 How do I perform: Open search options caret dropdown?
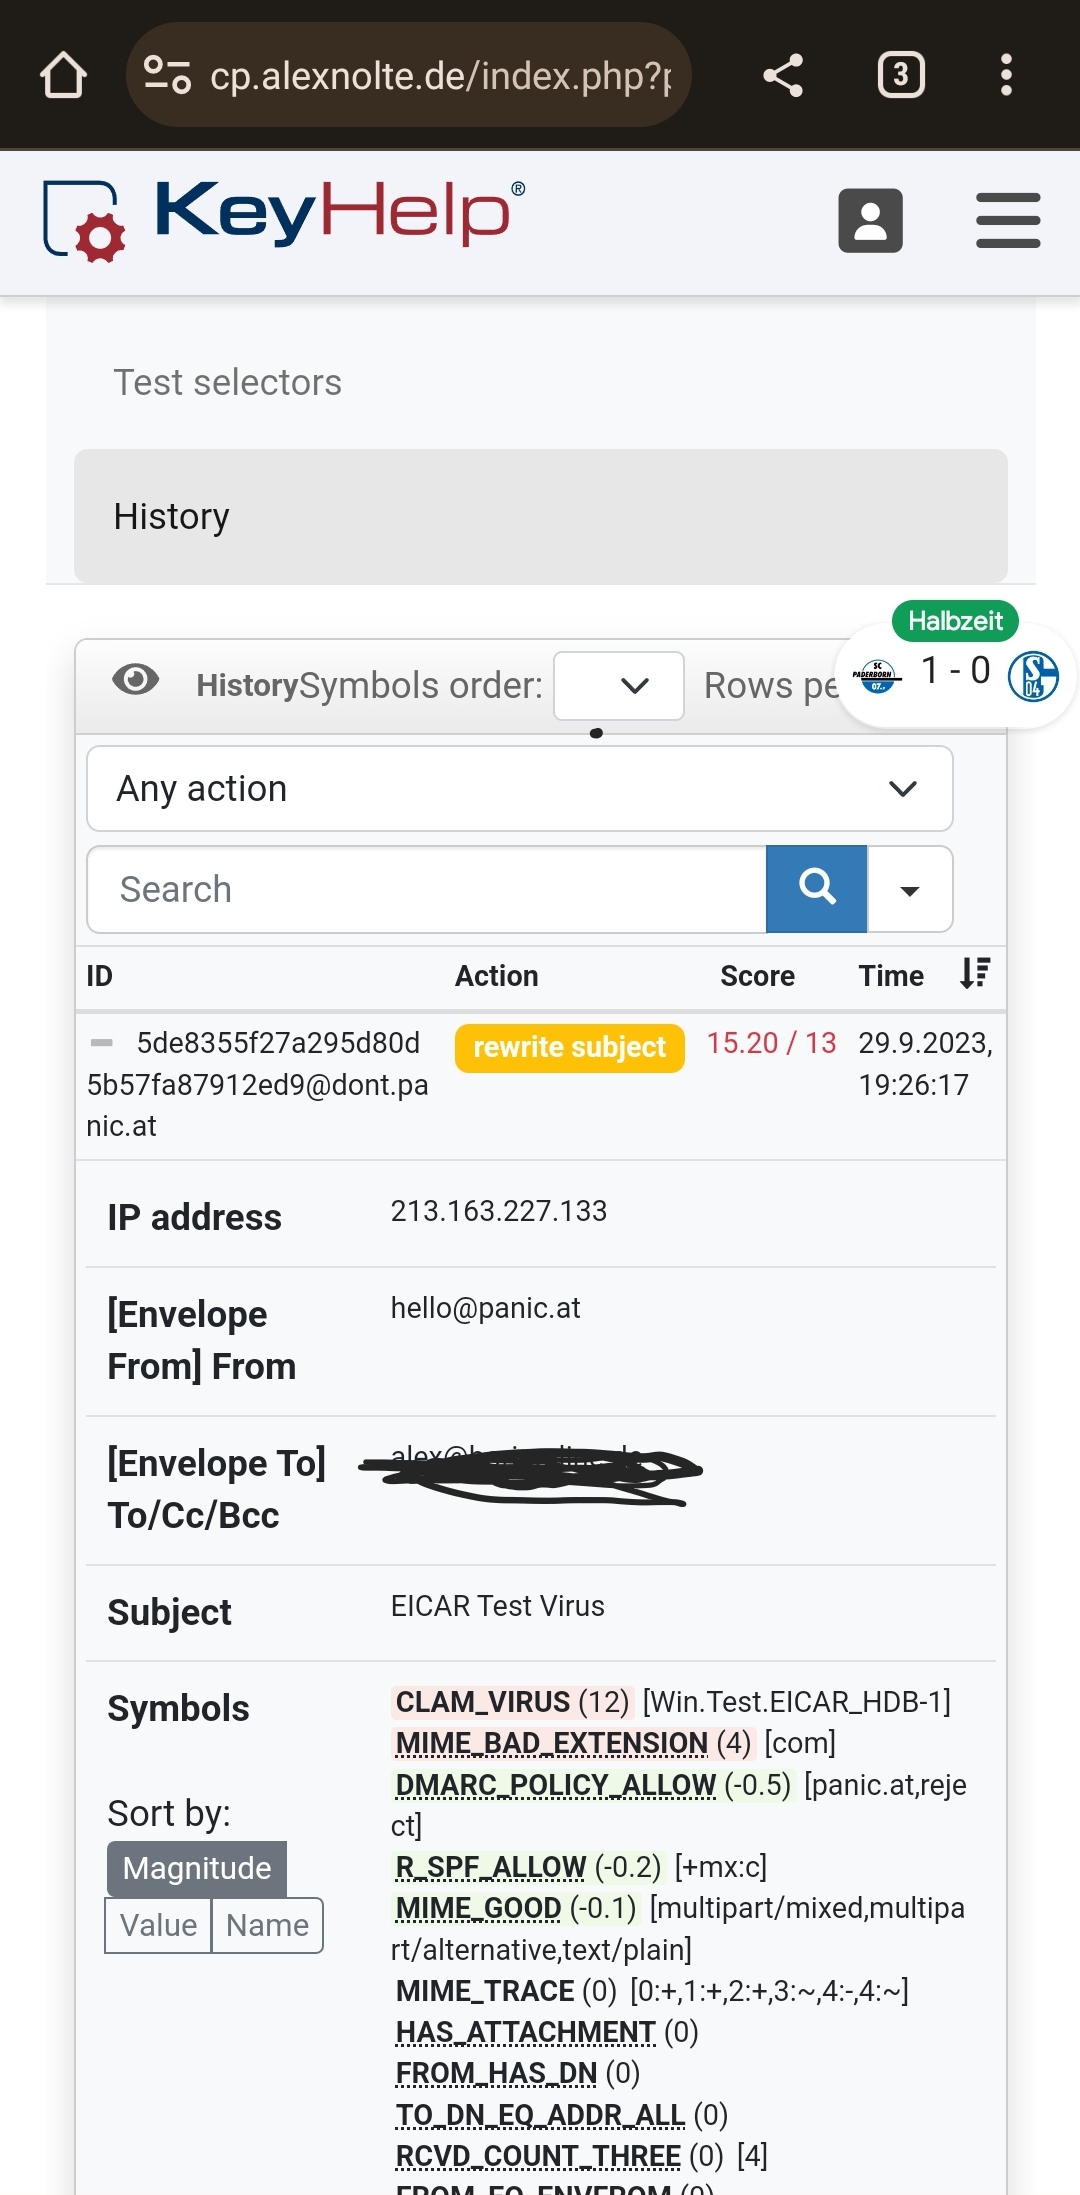click(909, 889)
